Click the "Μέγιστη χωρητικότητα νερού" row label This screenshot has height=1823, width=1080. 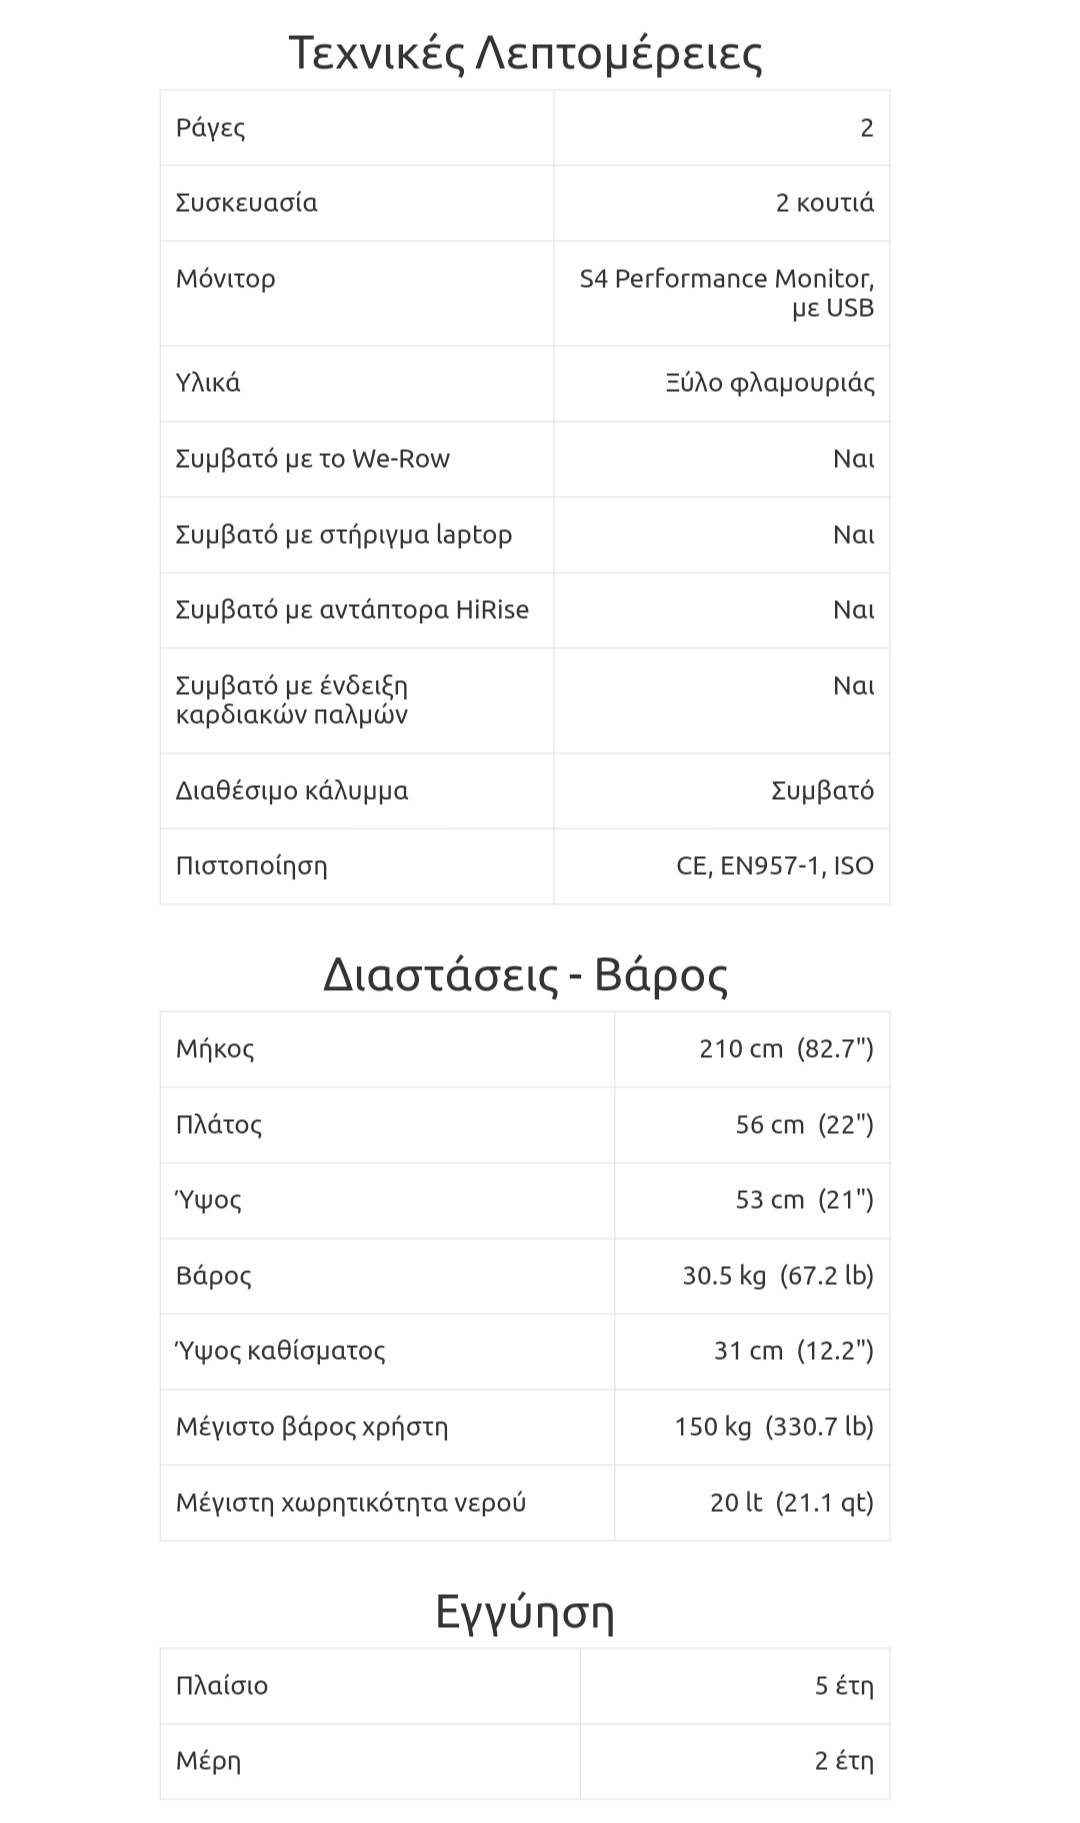[x=351, y=1503]
